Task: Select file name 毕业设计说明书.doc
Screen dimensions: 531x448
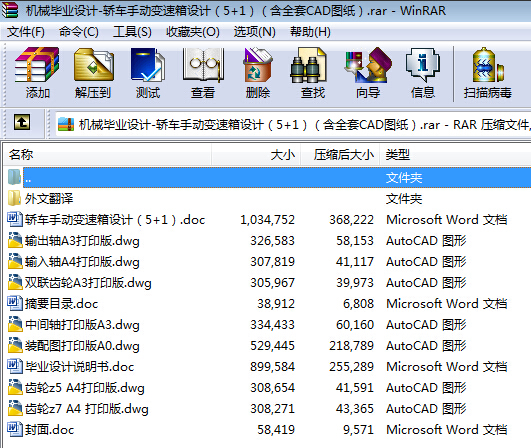Action: tap(79, 367)
